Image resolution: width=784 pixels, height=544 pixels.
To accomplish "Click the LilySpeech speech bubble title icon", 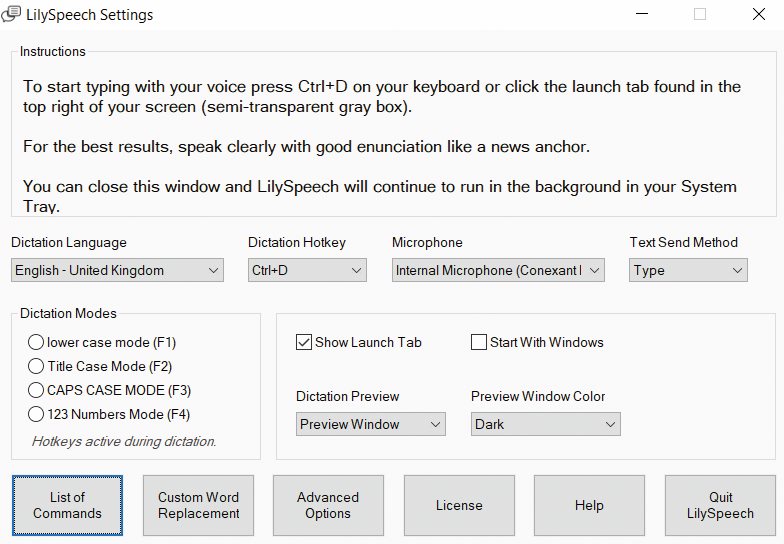I will click(11, 14).
